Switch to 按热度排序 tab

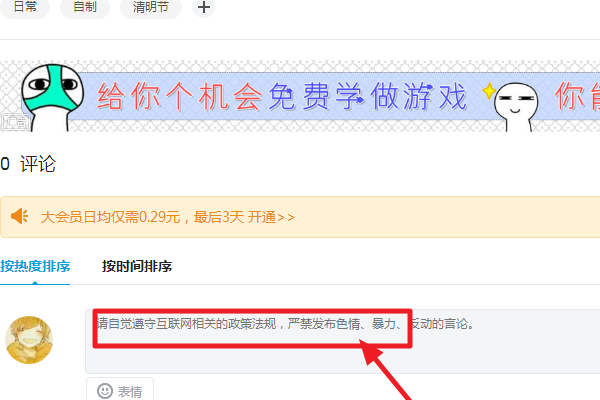(x=35, y=266)
